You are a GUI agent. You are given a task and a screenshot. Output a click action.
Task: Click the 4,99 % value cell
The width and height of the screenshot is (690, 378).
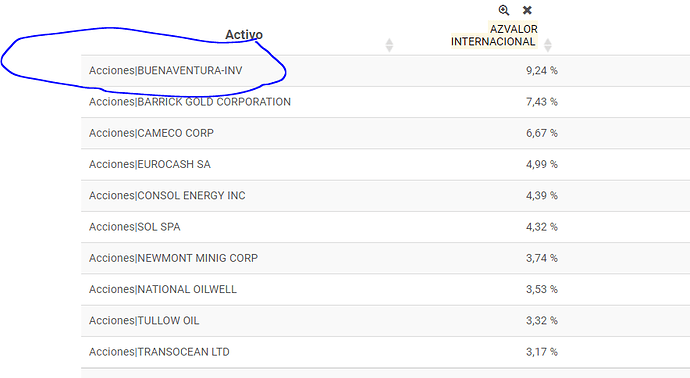click(542, 164)
